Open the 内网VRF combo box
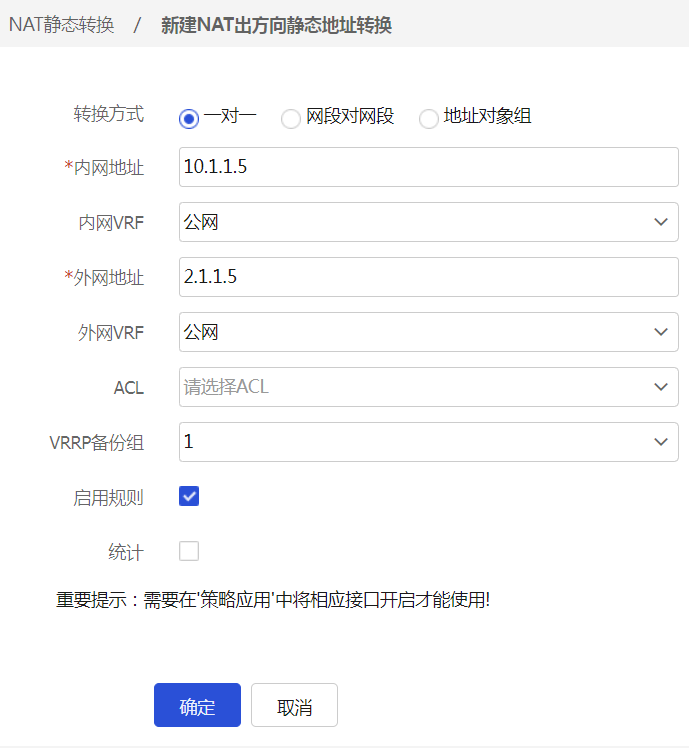Screen dimensions: 689x748 (410, 222)
